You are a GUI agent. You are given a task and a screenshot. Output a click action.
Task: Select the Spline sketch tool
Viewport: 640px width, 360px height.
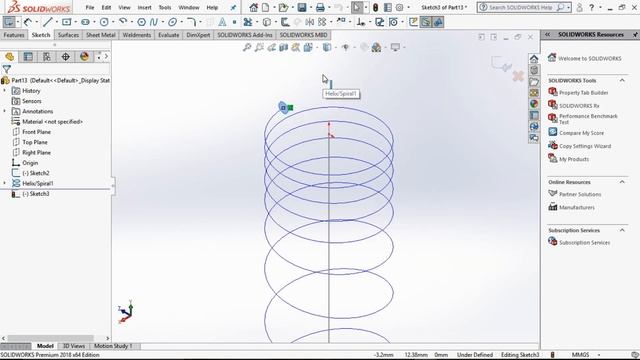point(154,22)
